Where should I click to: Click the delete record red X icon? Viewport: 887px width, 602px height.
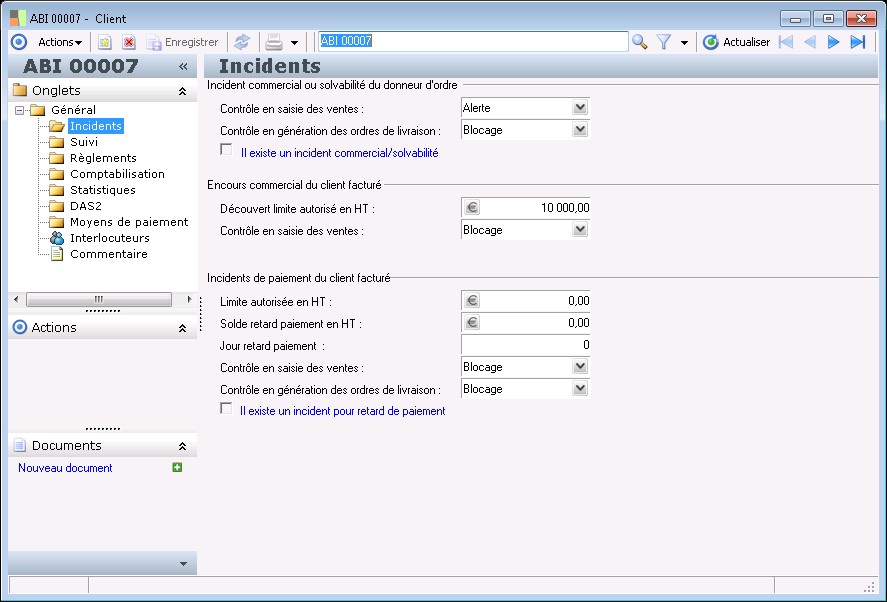pos(129,42)
